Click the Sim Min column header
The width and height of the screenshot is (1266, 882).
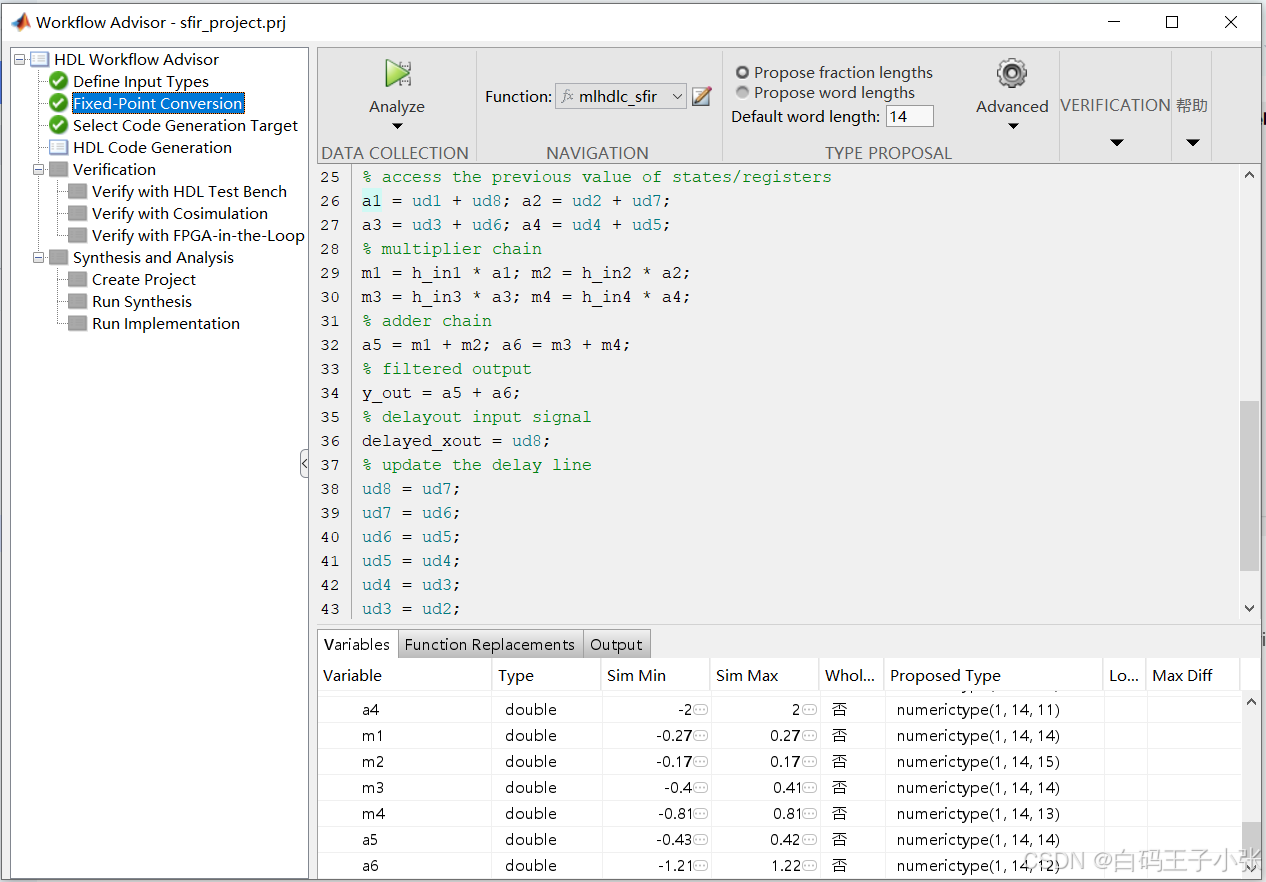click(656, 675)
